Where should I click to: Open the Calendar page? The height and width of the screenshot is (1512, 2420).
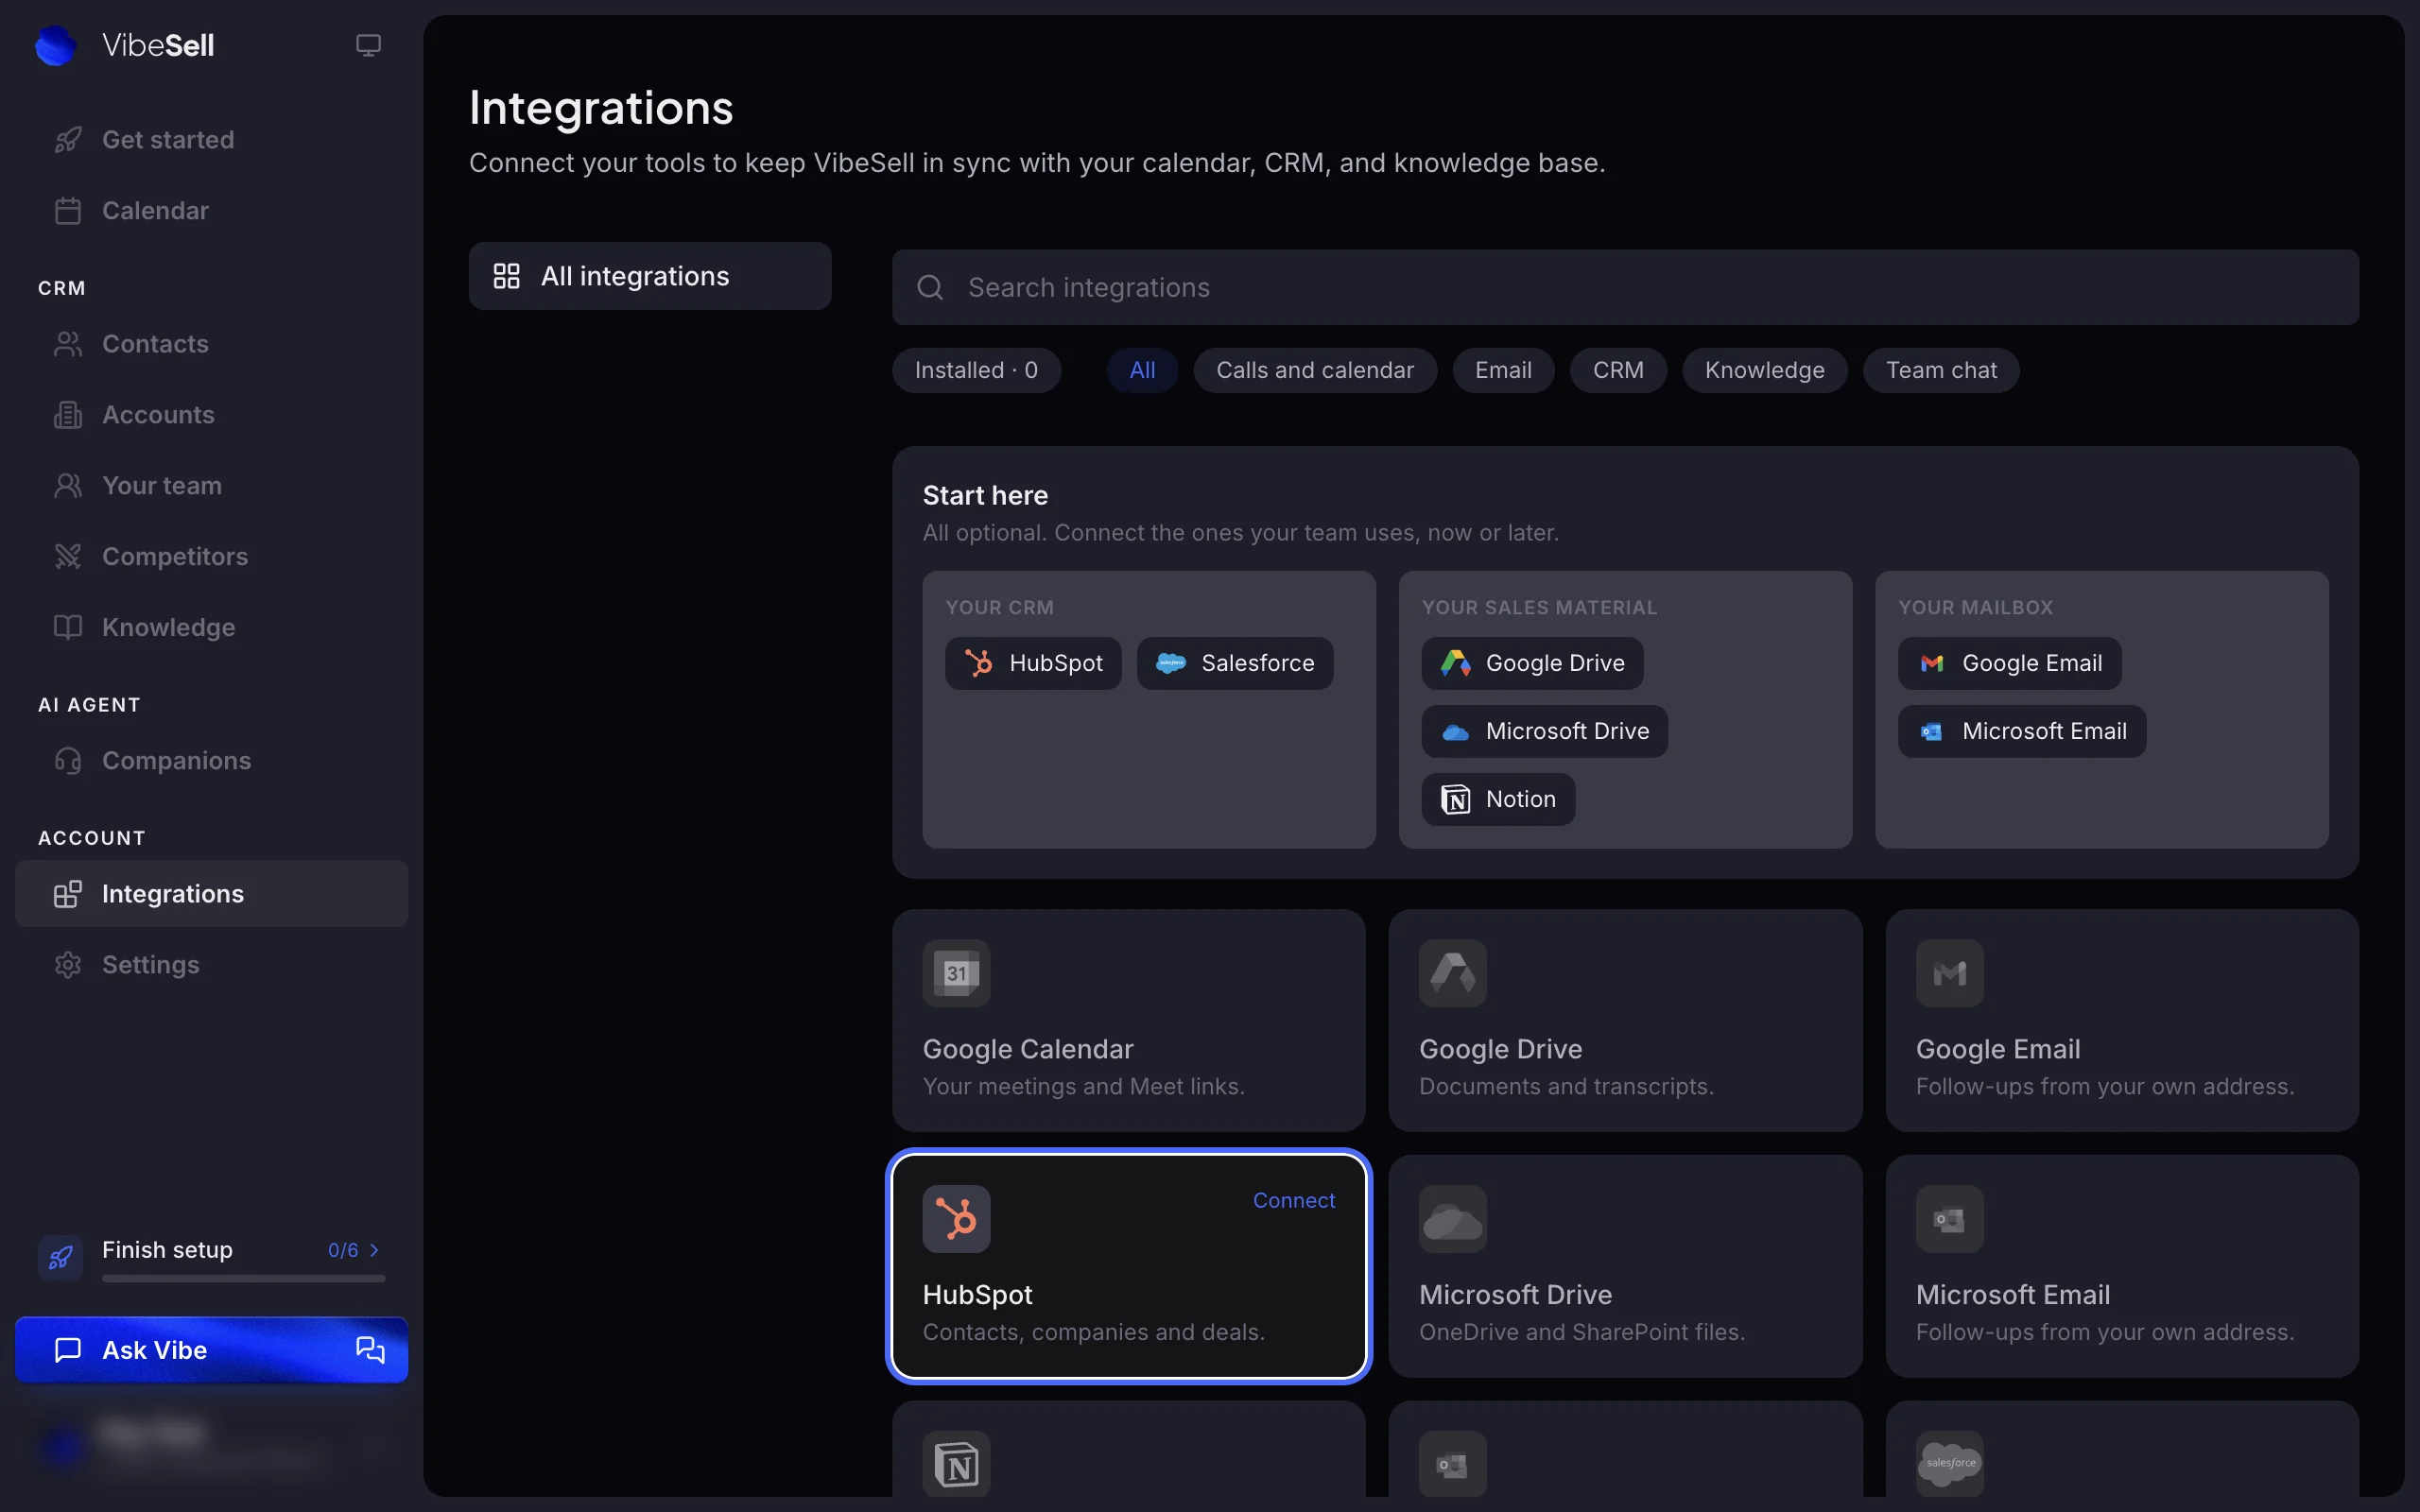pyautogui.click(x=211, y=210)
